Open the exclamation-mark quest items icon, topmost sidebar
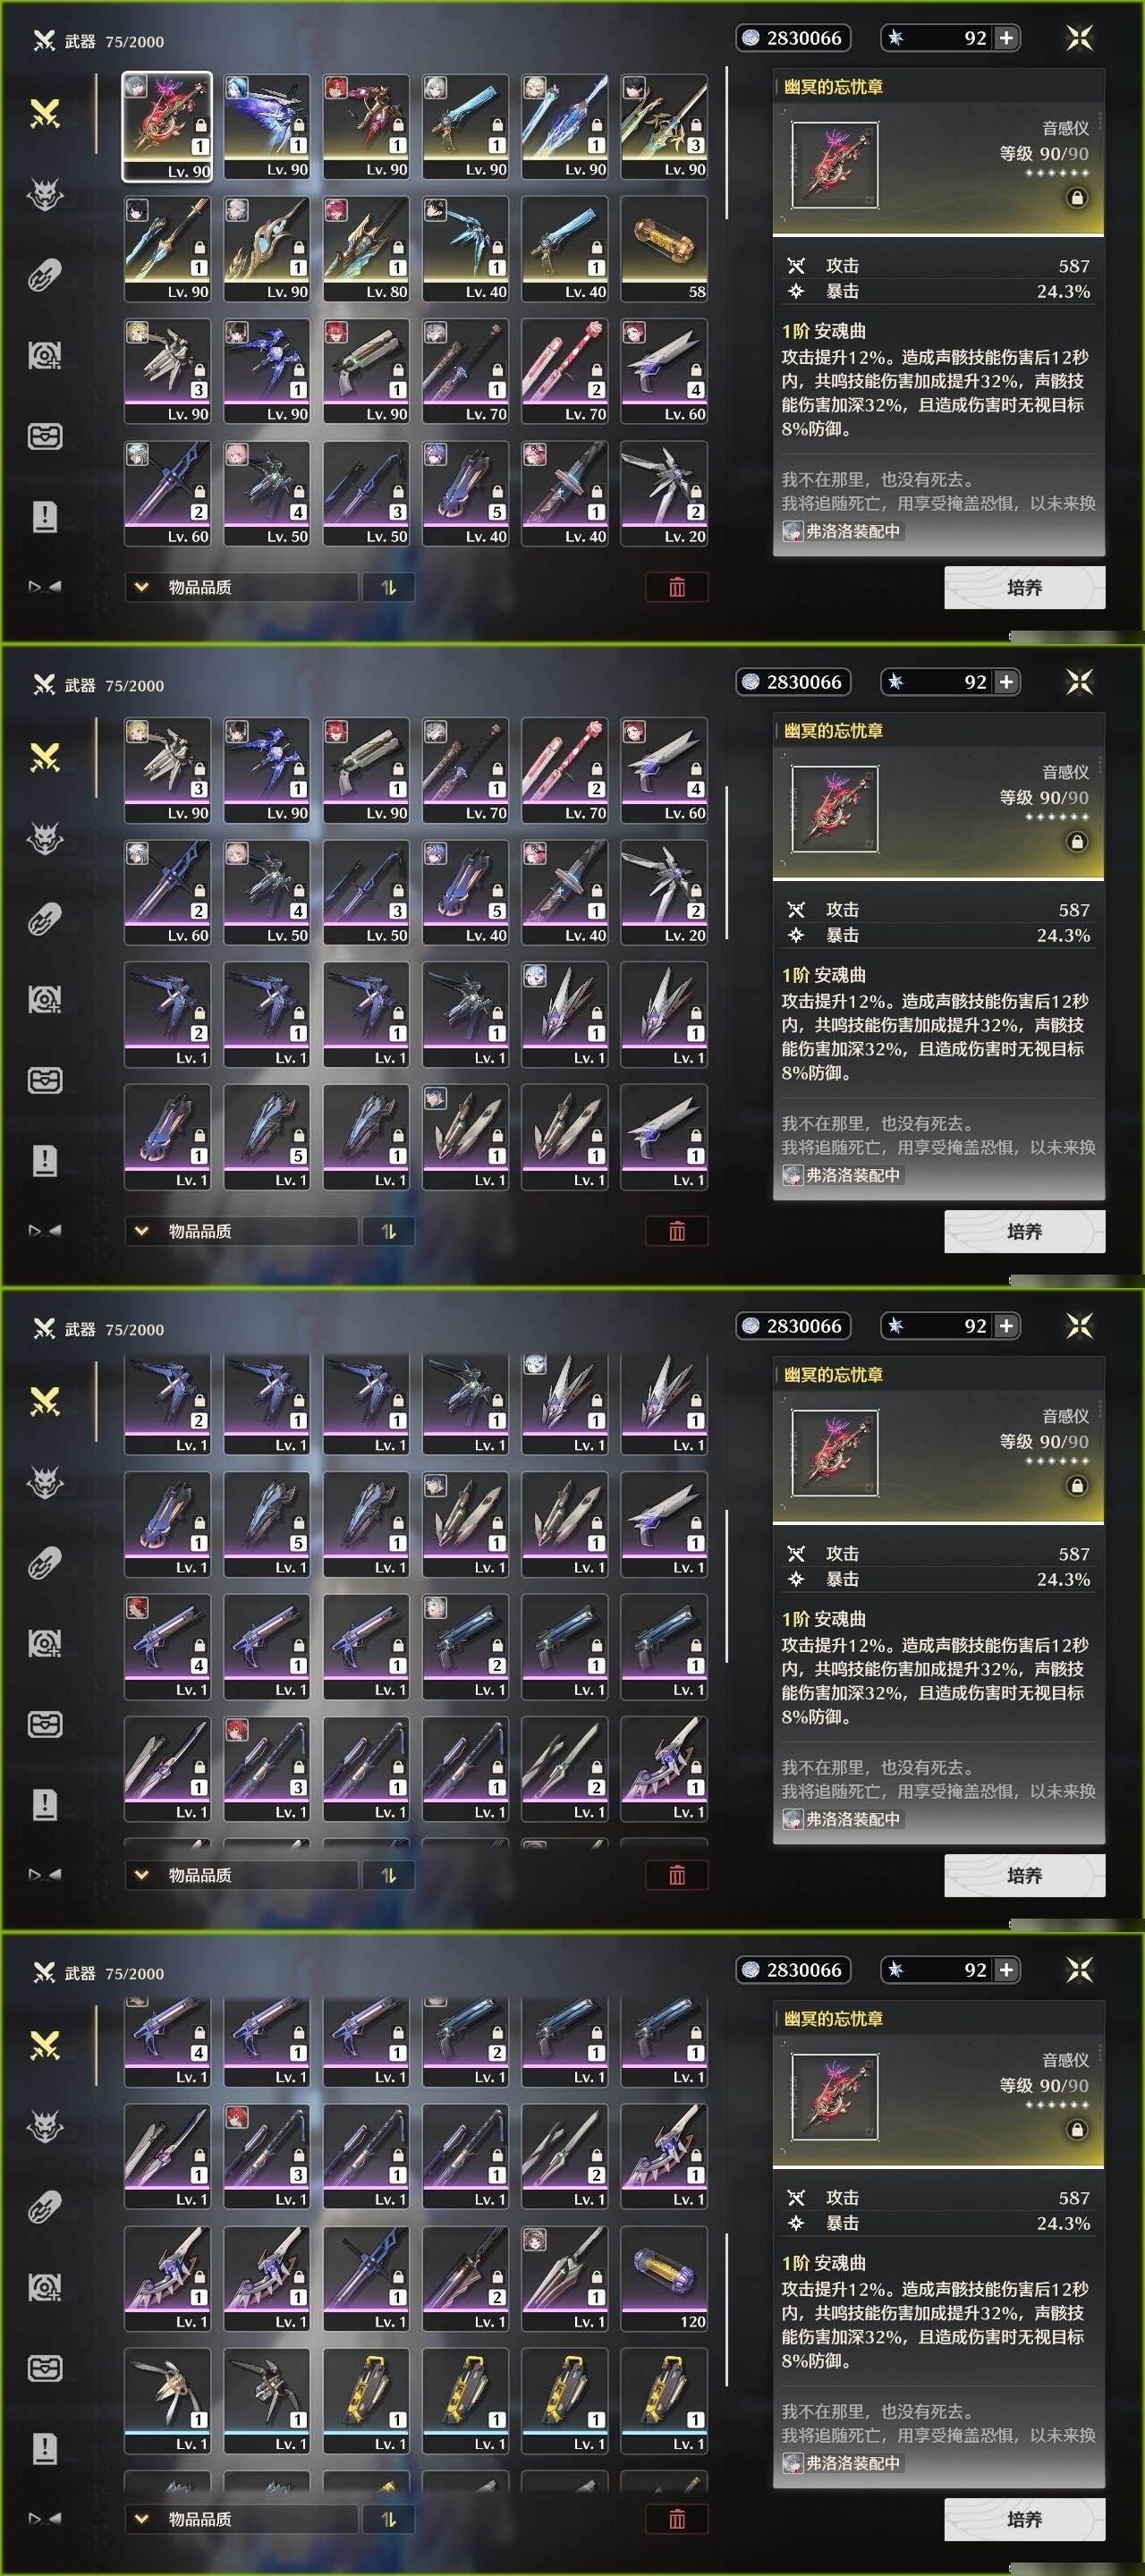This screenshot has height=2576, width=1145. pyautogui.click(x=45, y=517)
